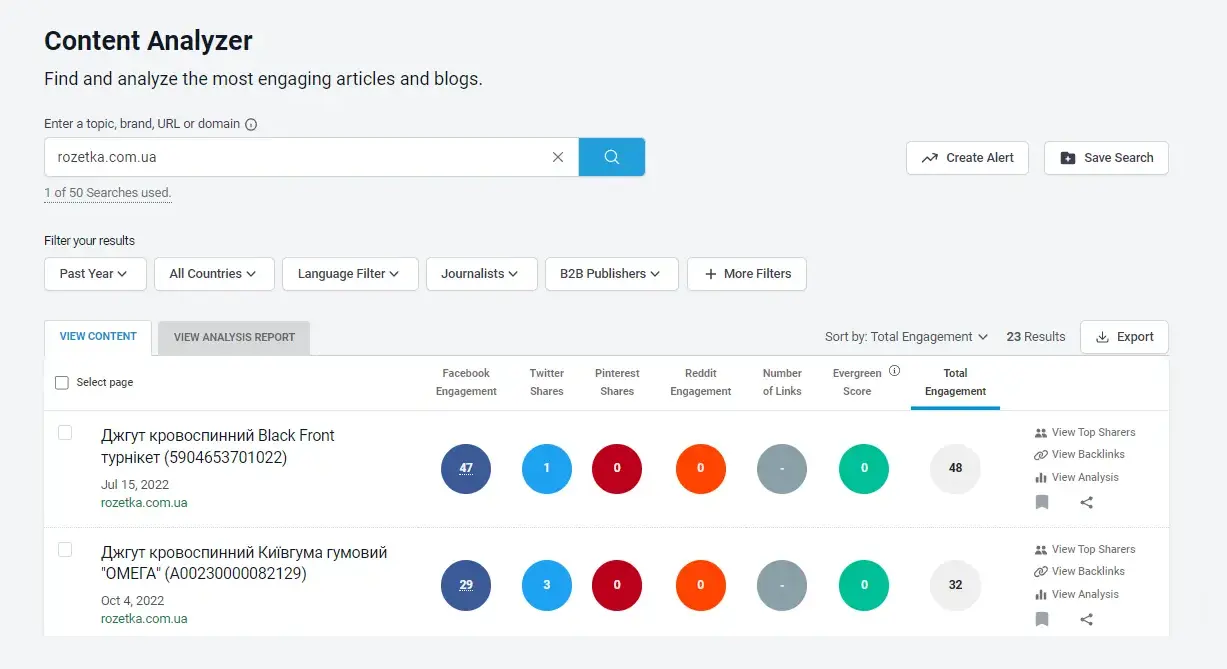Open the info icon beside the search label

pyautogui.click(x=251, y=125)
